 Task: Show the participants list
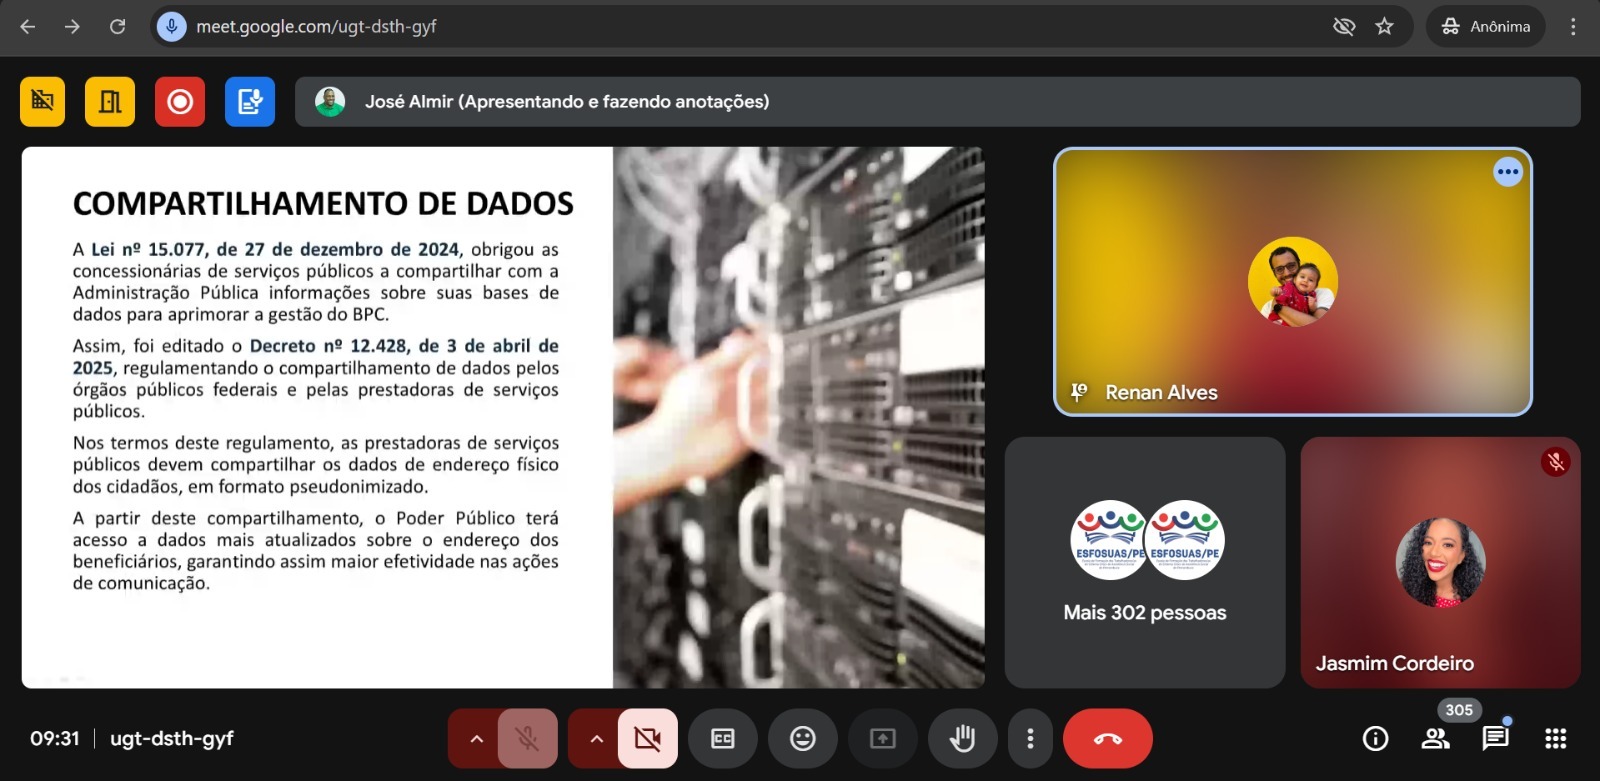tap(1436, 739)
